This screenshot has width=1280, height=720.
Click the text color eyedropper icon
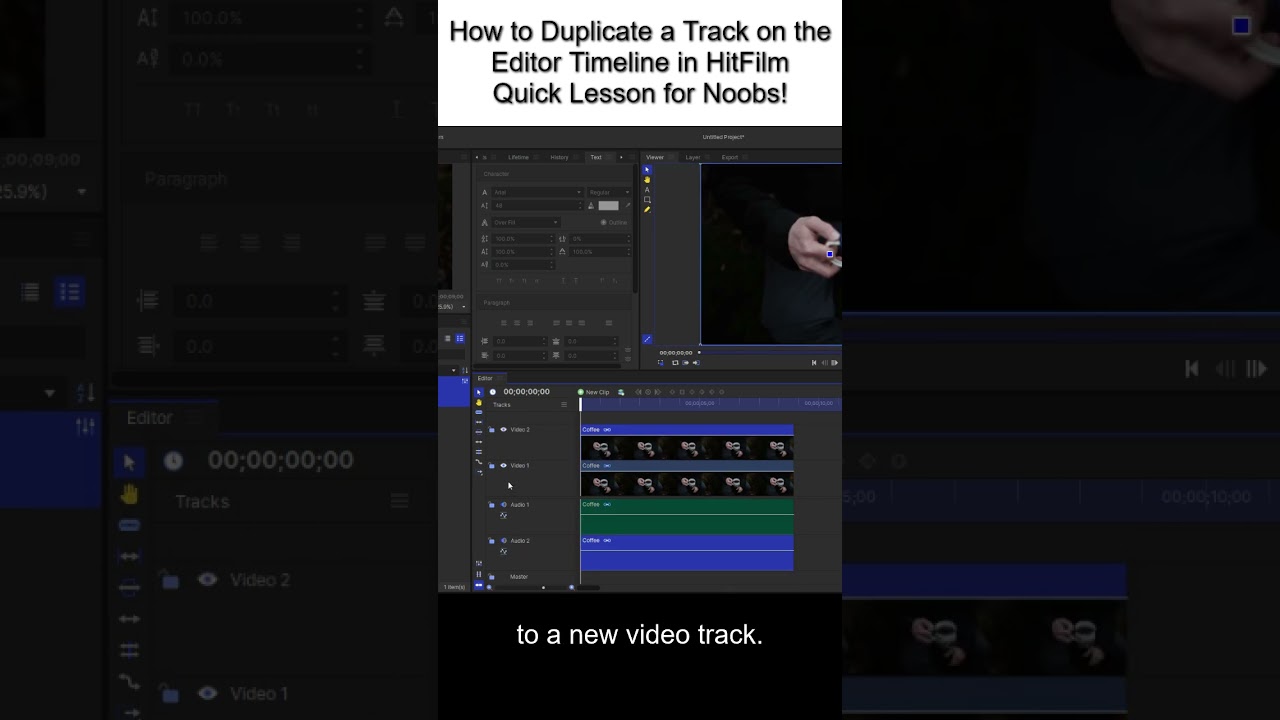[x=628, y=205]
